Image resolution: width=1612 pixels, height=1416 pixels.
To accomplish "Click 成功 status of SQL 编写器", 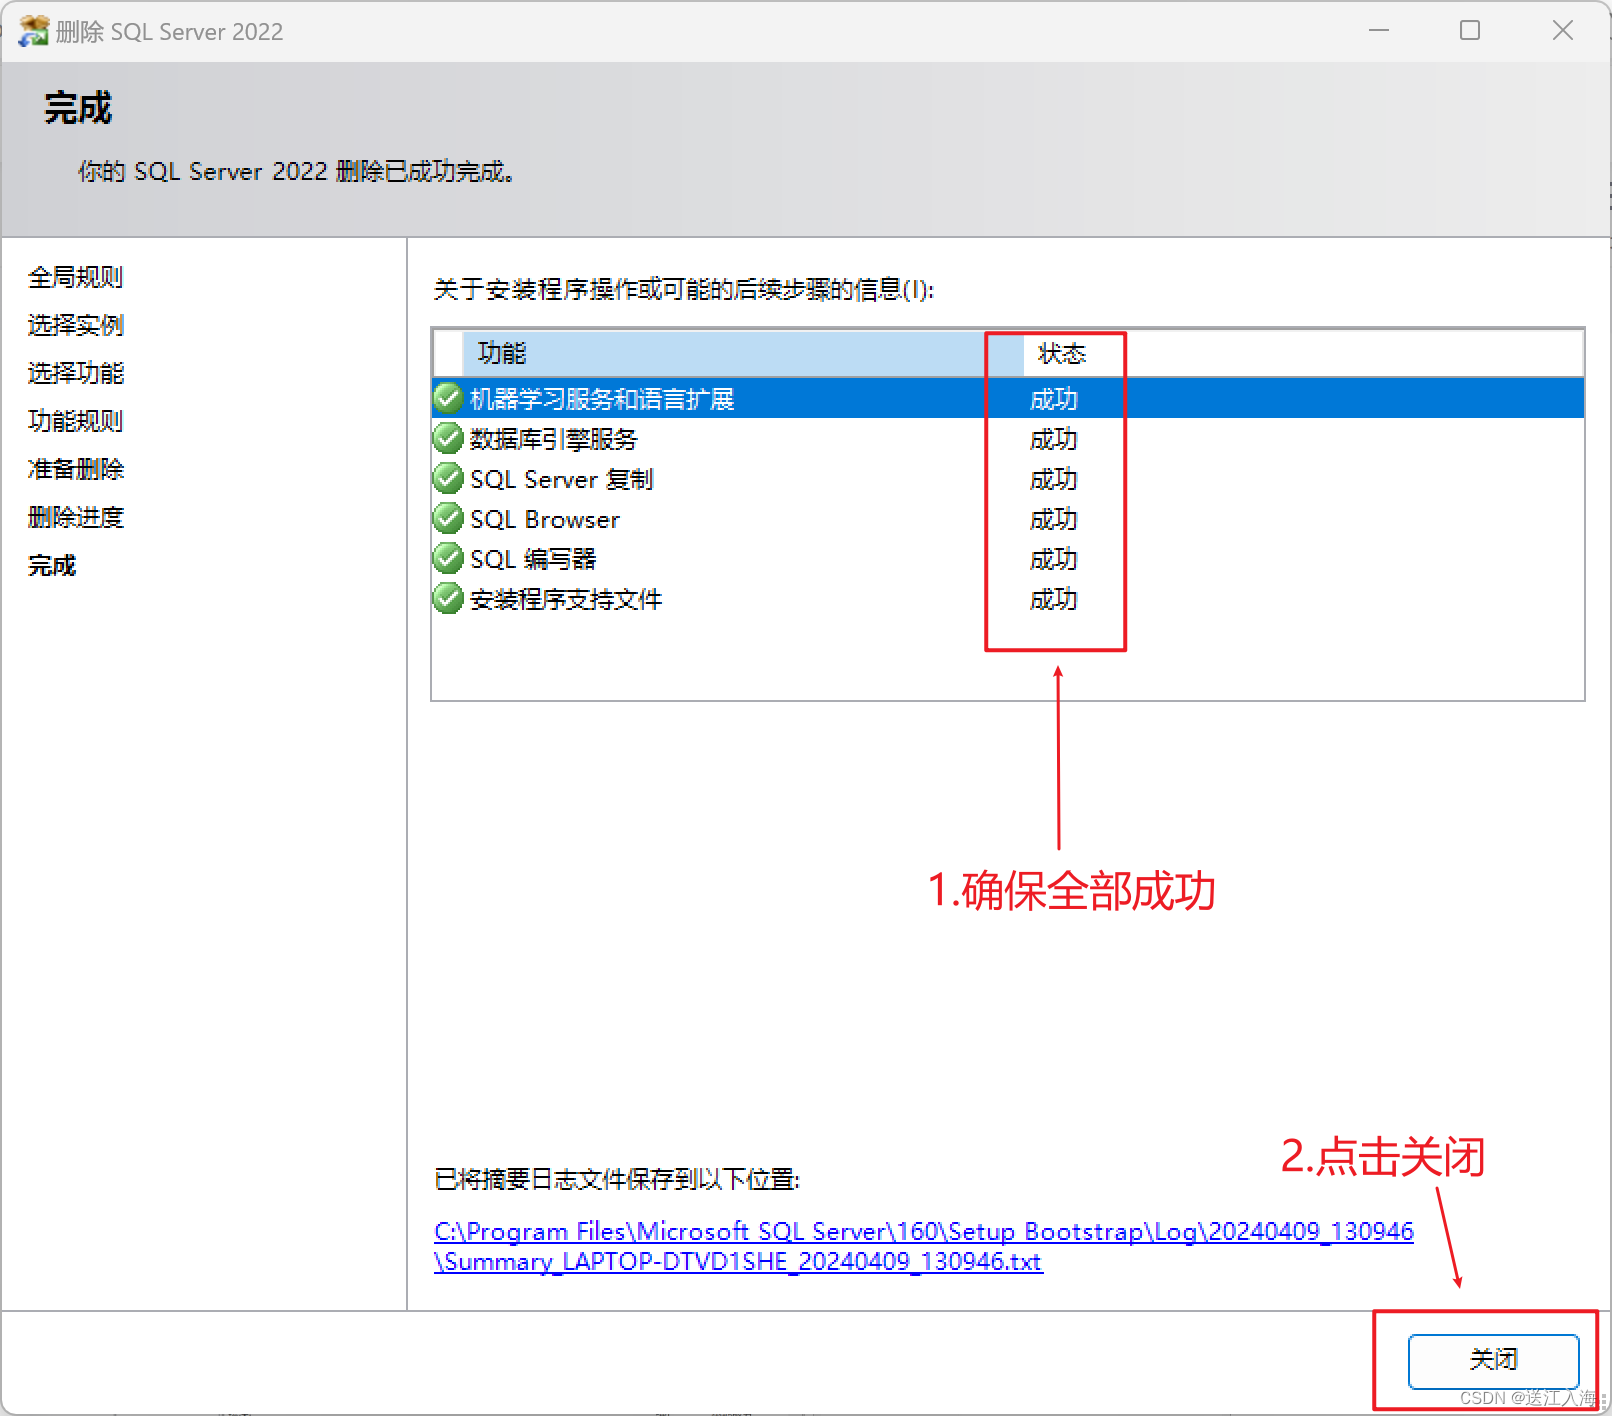I will (1054, 559).
